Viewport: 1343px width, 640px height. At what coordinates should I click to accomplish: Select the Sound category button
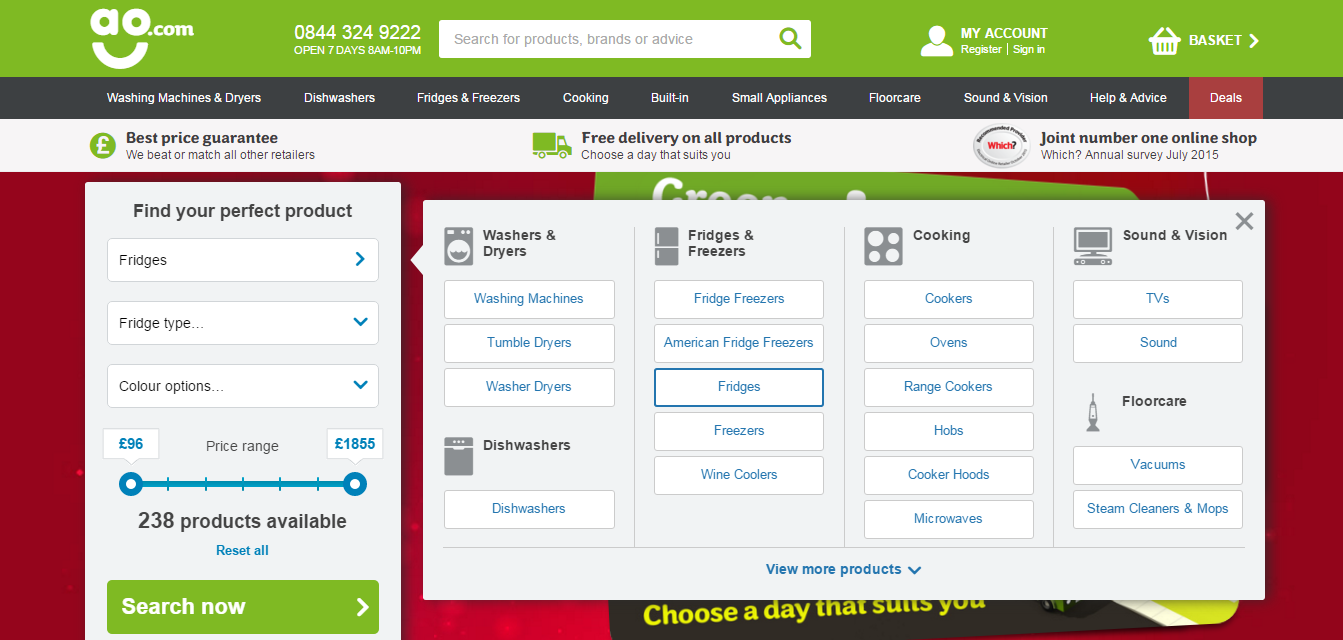1158,343
